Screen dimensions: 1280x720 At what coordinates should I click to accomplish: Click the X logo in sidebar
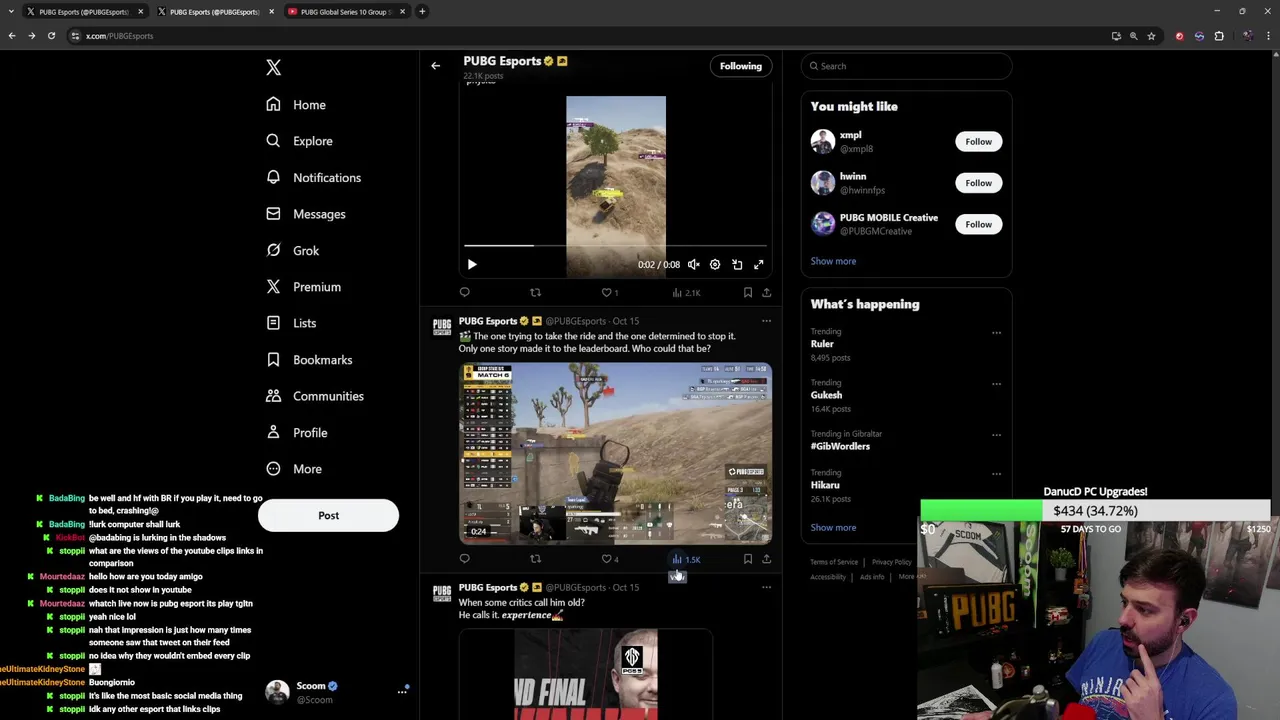pyautogui.click(x=273, y=67)
